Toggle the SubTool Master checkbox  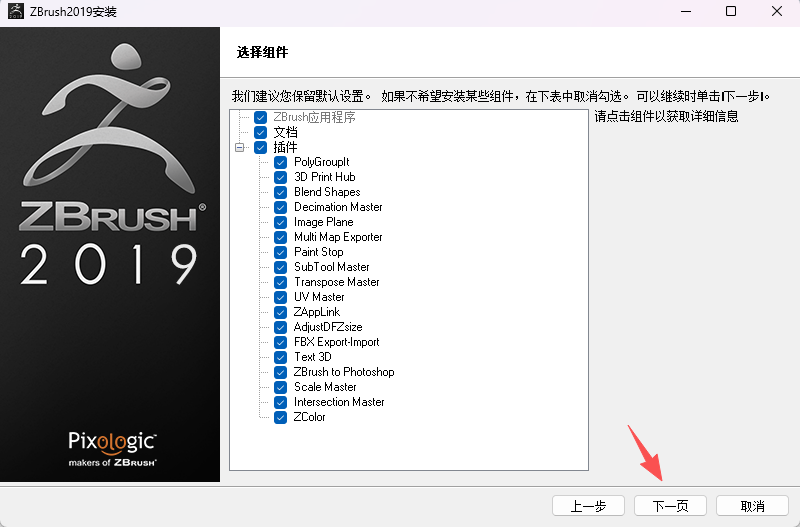281,267
